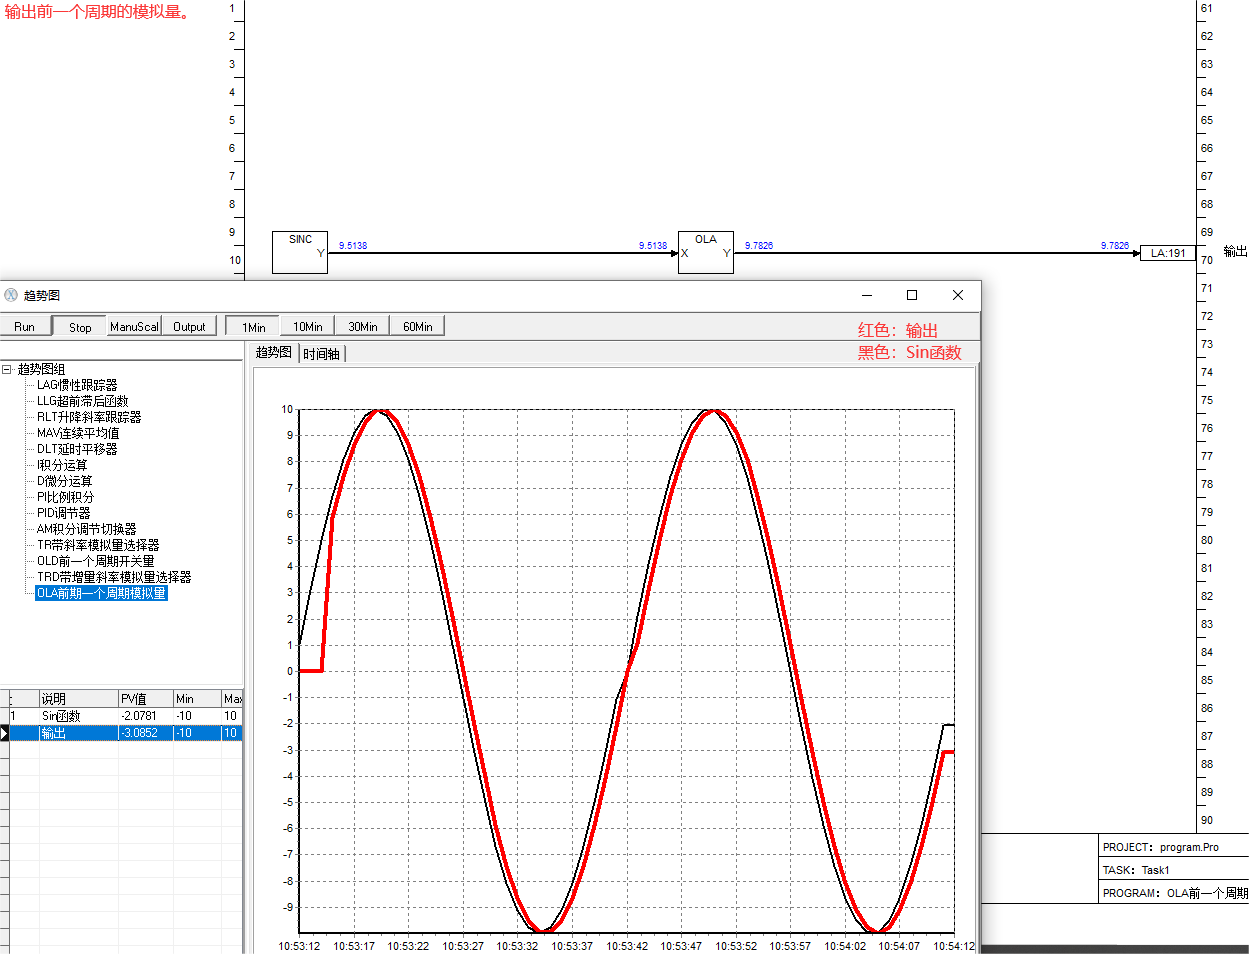
Task: Close the 趋势图 window
Action: click(957, 295)
